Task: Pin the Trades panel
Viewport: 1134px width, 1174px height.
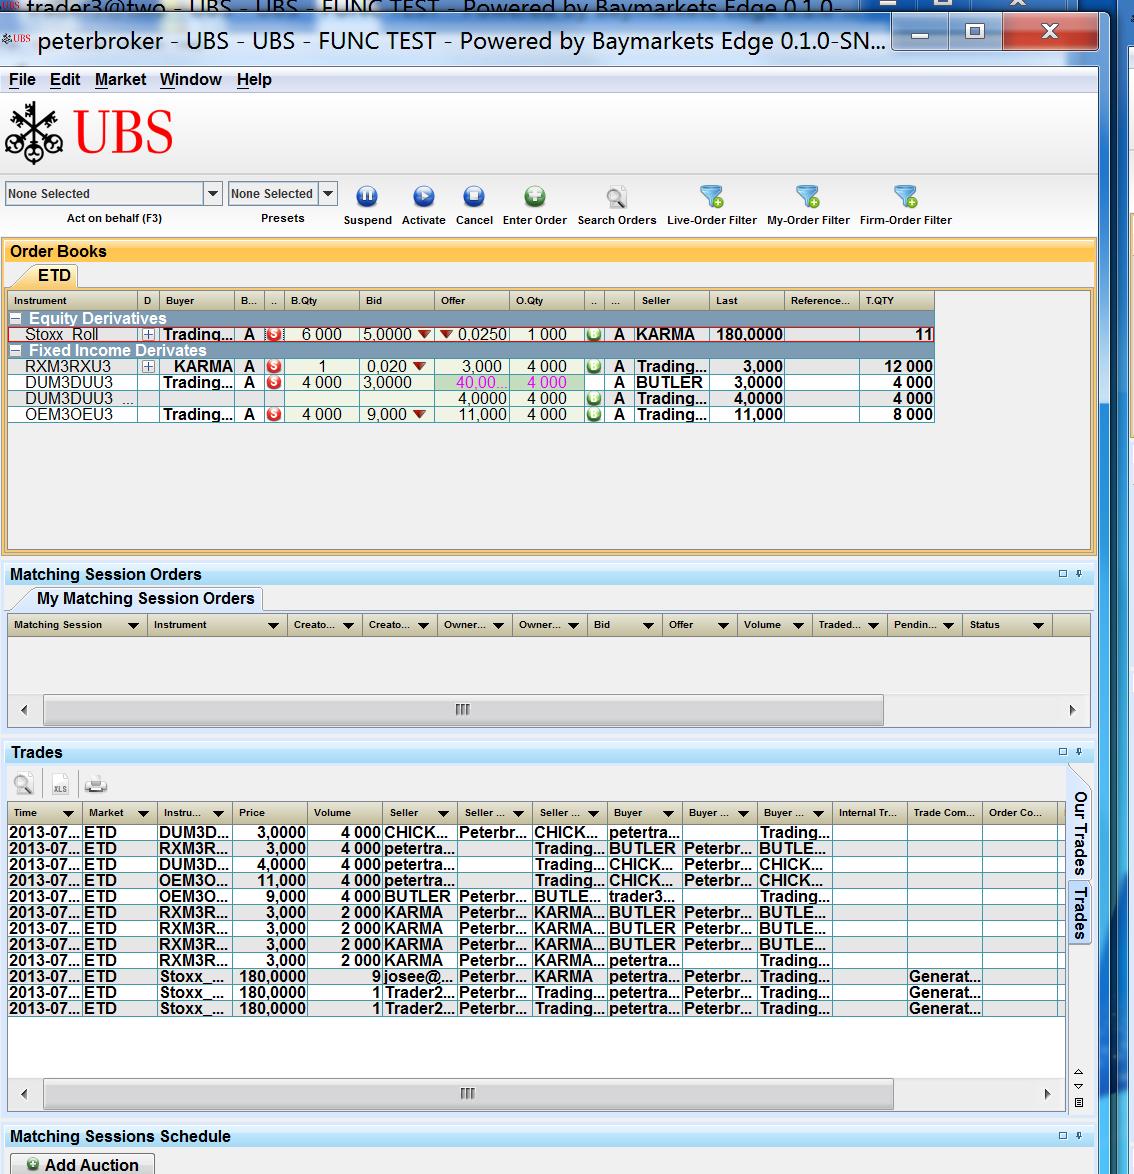Action: click(x=1079, y=751)
